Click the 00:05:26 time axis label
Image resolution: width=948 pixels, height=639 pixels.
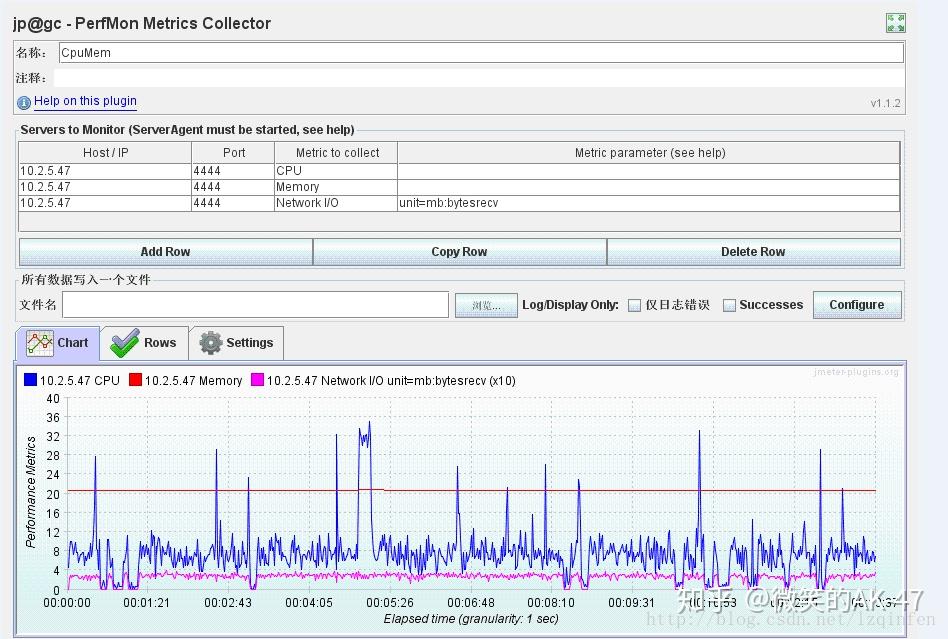coord(390,603)
